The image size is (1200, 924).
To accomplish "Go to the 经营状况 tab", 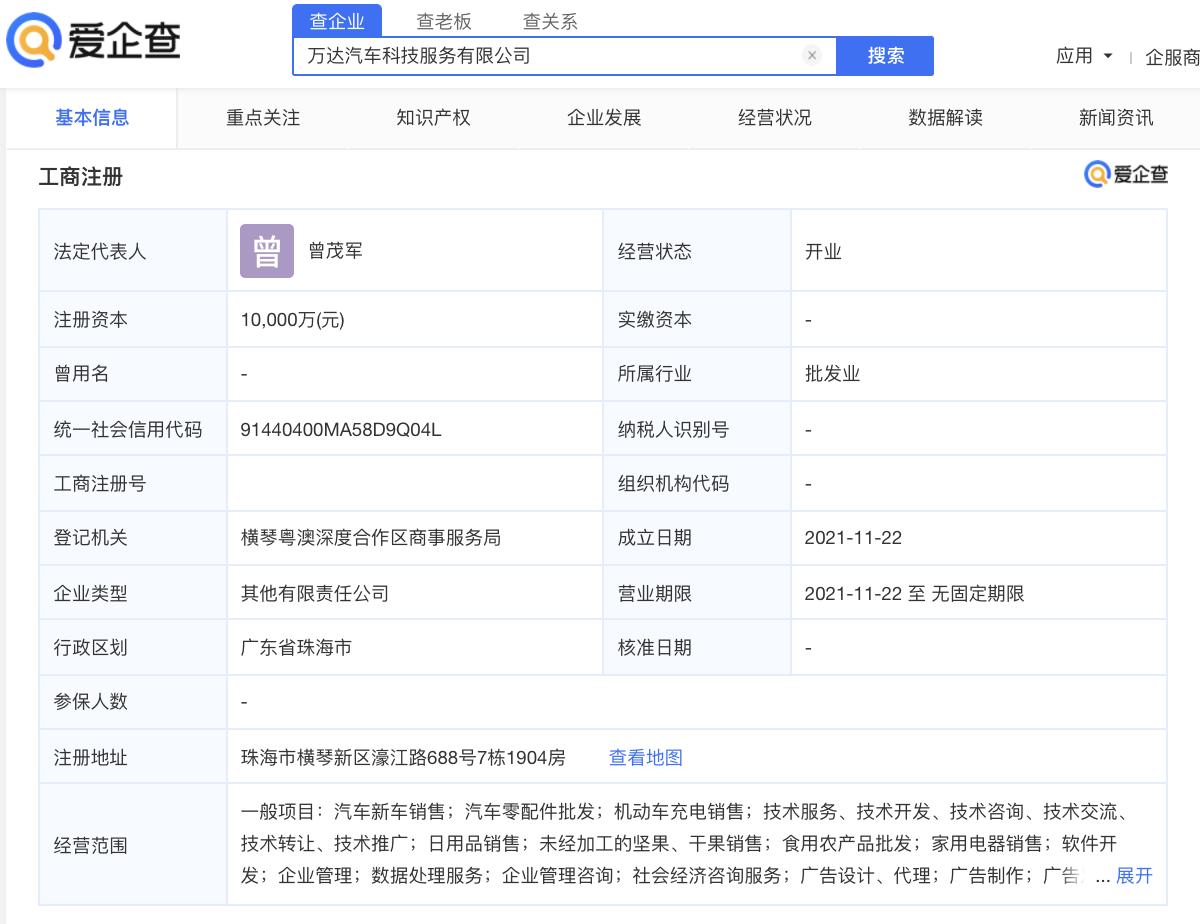I will [775, 118].
